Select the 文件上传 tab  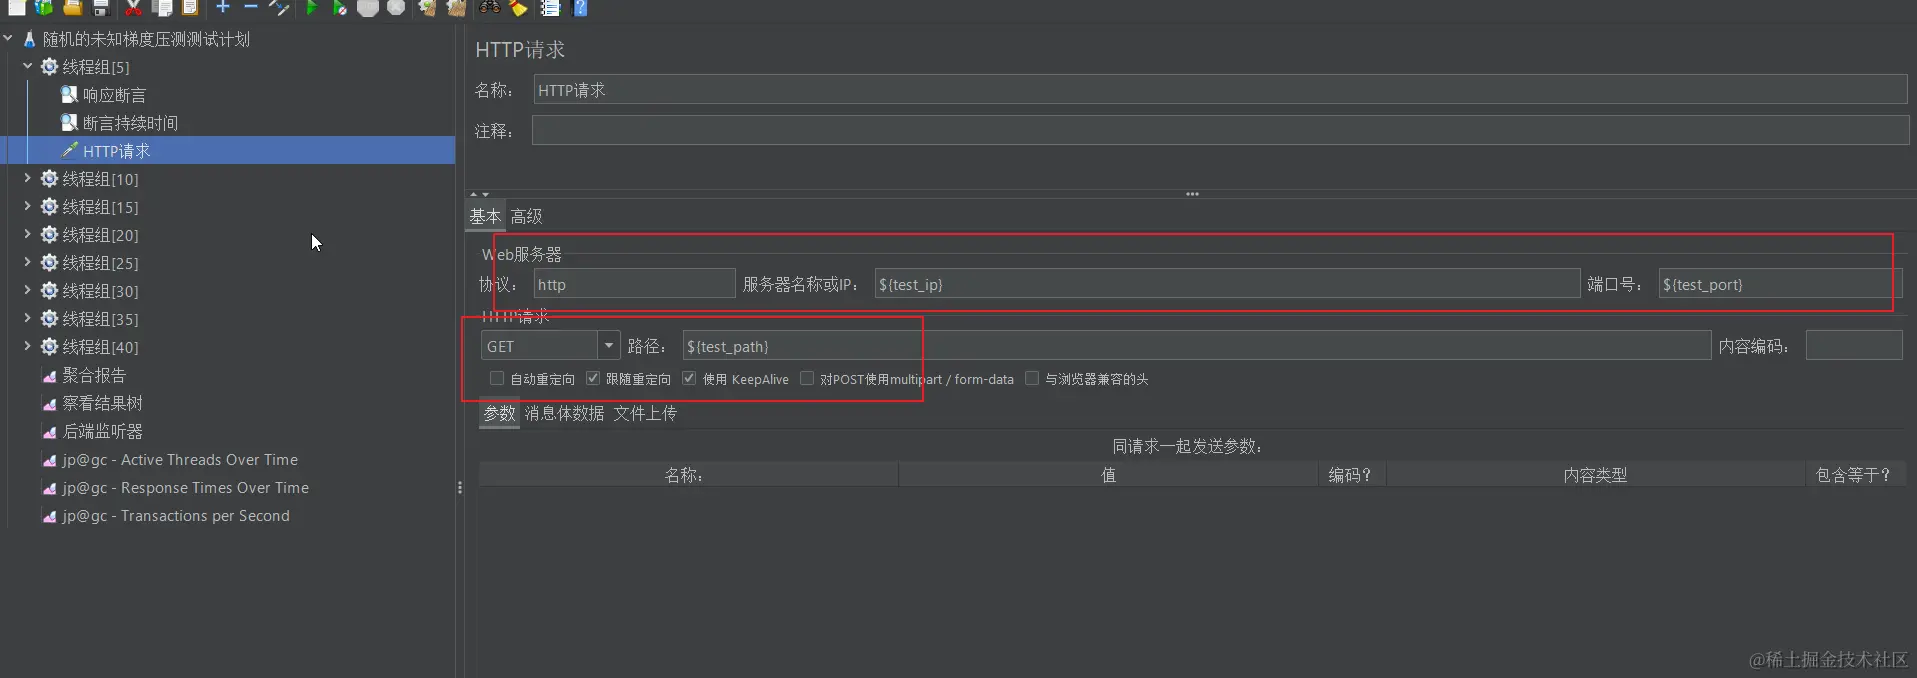(x=645, y=413)
